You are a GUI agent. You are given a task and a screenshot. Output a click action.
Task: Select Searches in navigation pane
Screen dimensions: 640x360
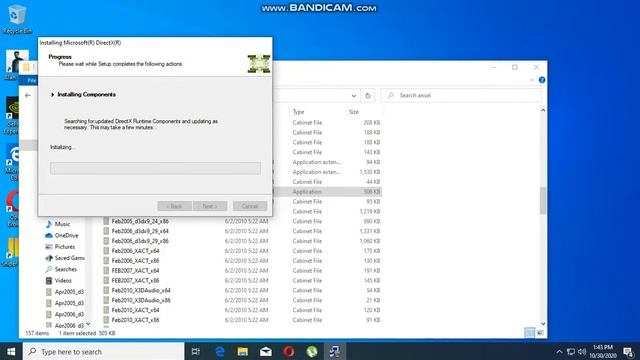pos(65,269)
